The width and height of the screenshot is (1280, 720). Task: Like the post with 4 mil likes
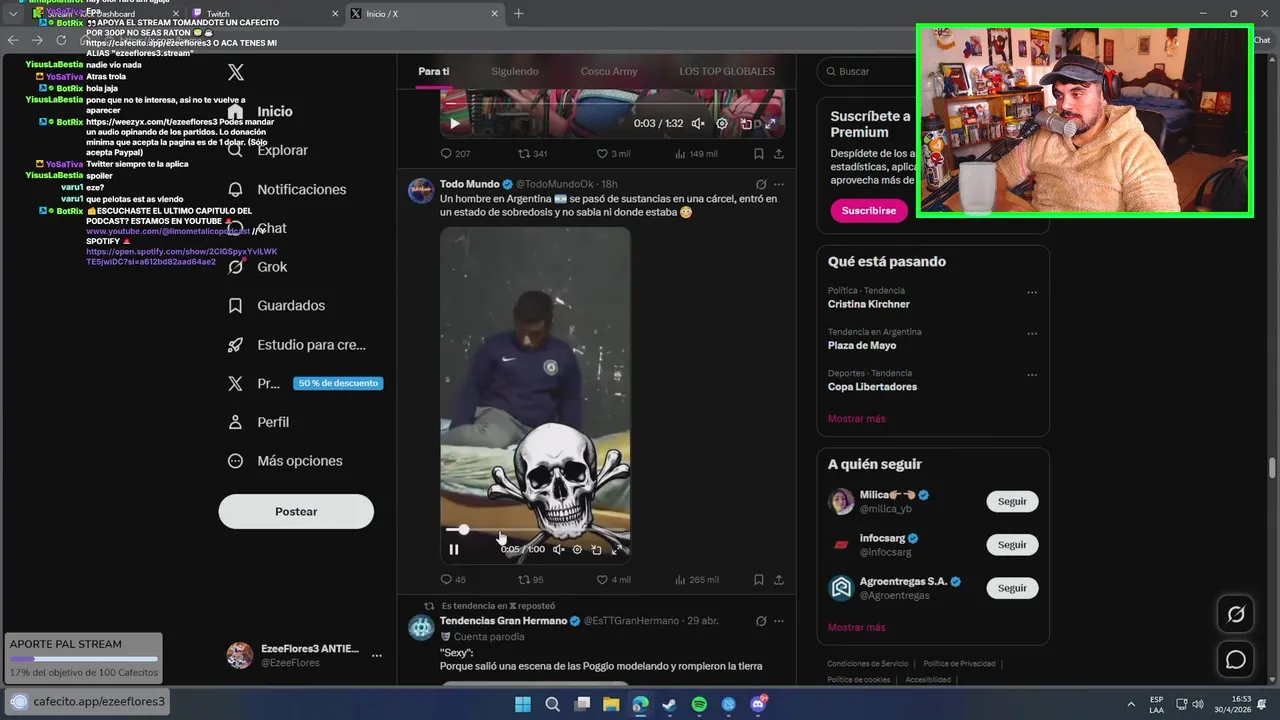pos(613,580)
